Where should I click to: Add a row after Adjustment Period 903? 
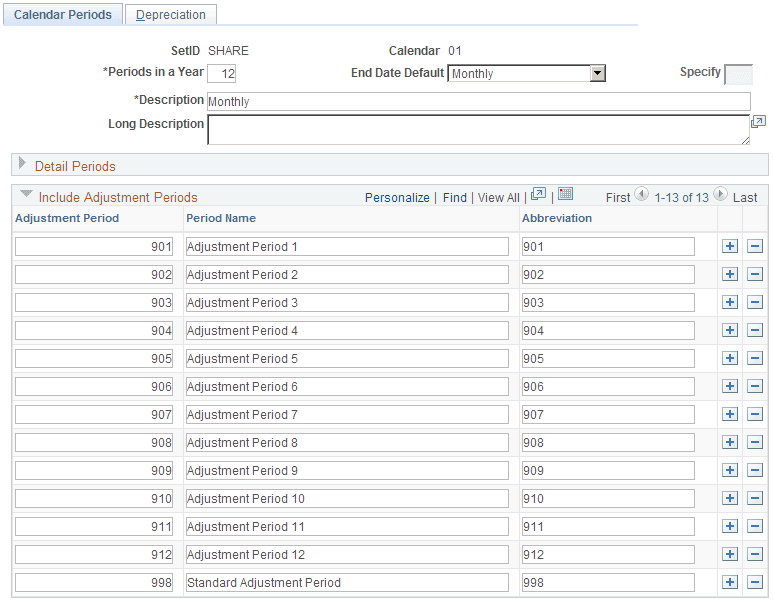[730, 302]
